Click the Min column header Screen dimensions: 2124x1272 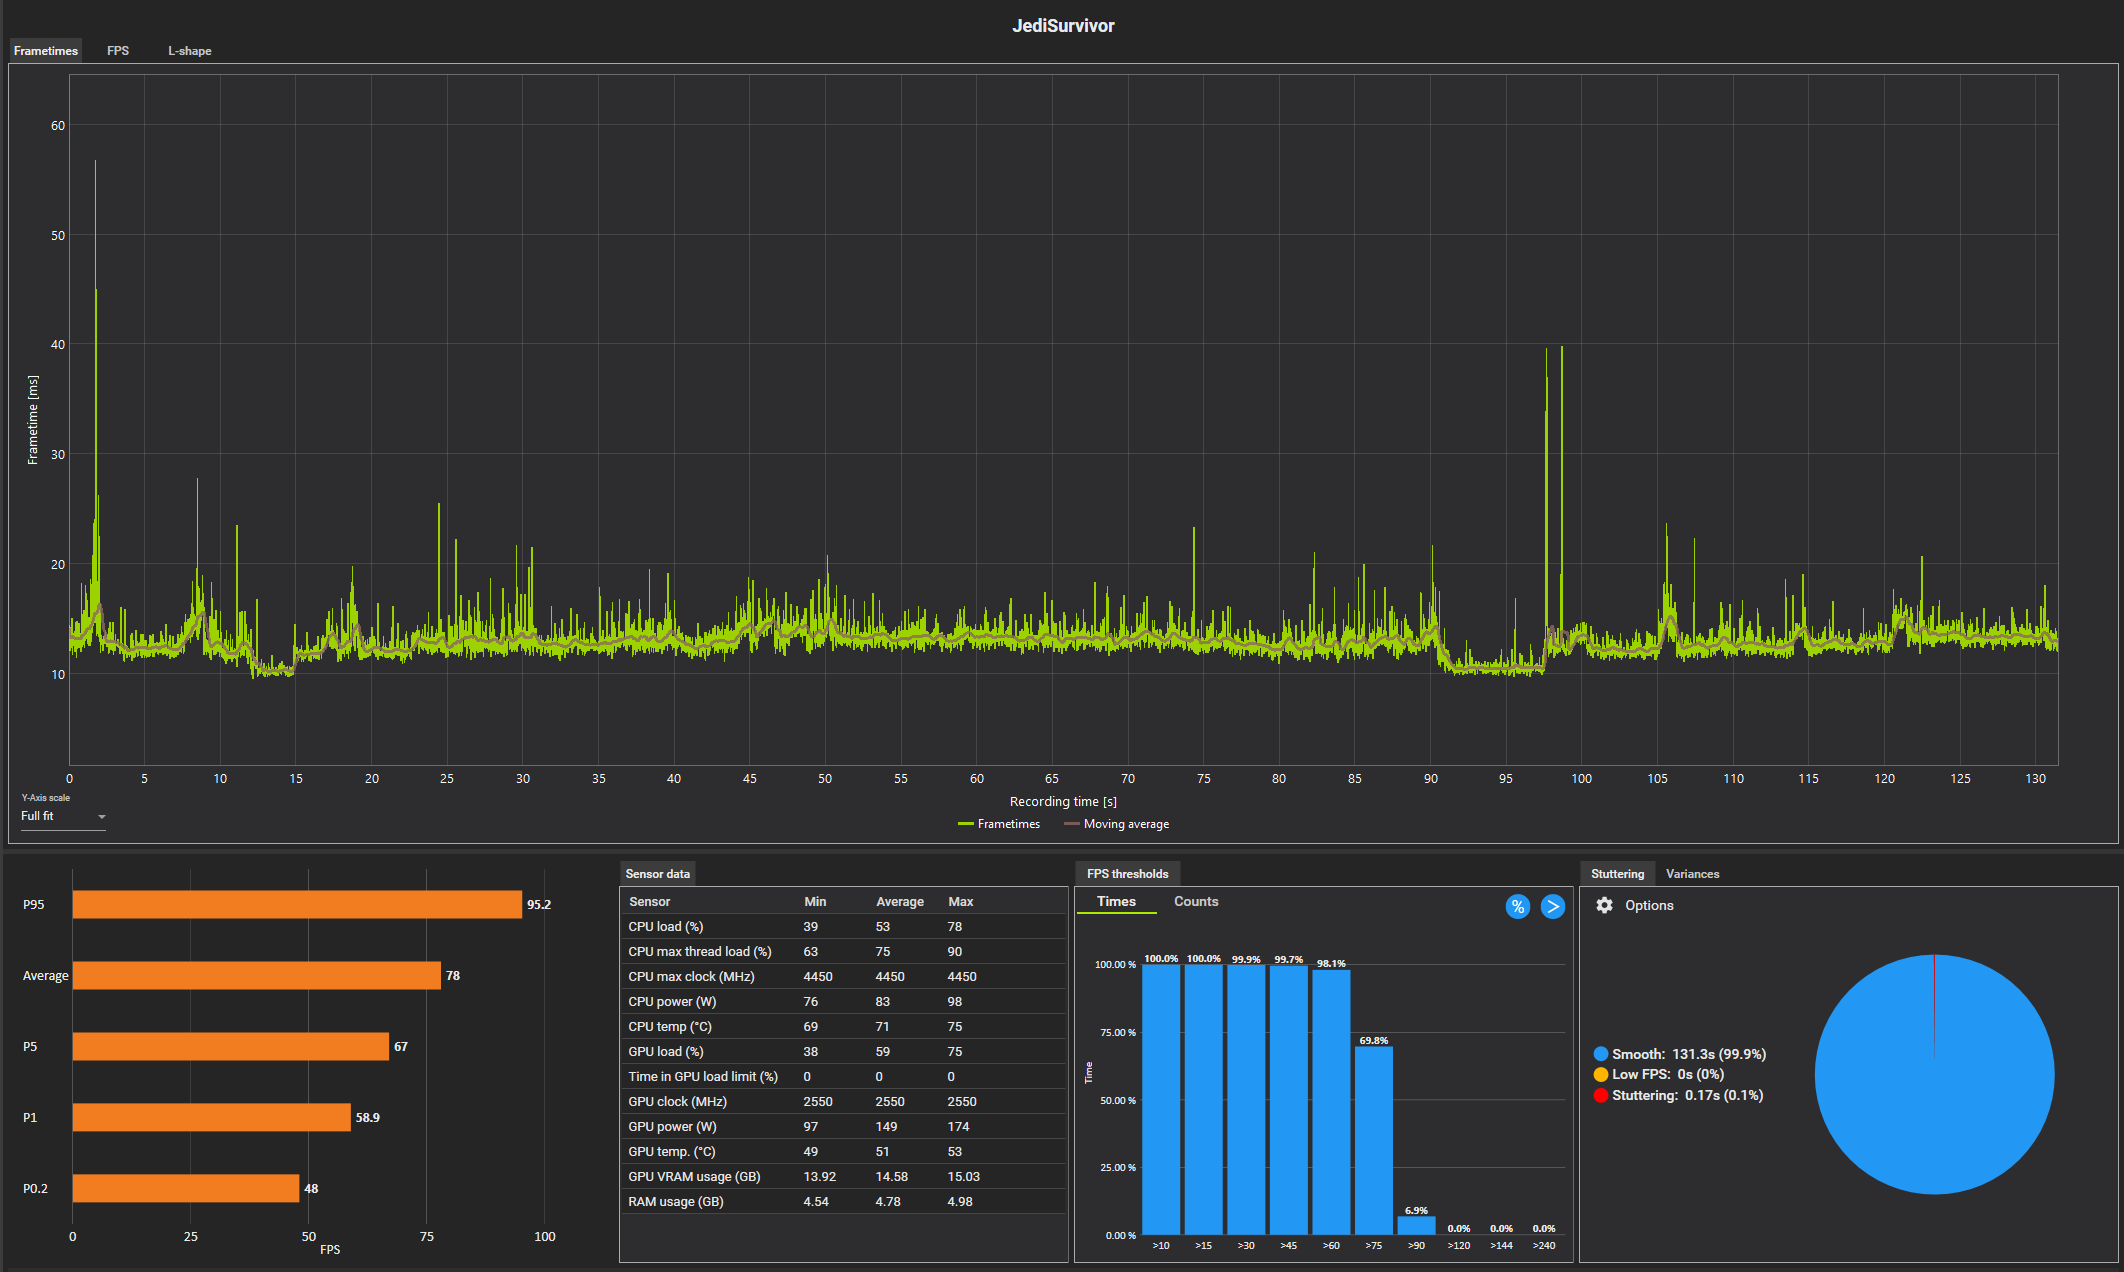815,902
